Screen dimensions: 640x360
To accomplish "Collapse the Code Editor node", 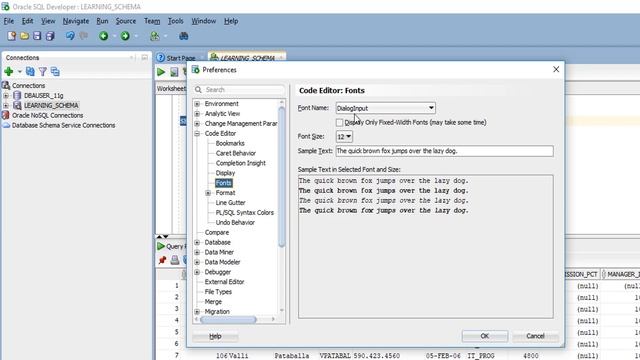I will pyautogui.click(x=197, y=133).
